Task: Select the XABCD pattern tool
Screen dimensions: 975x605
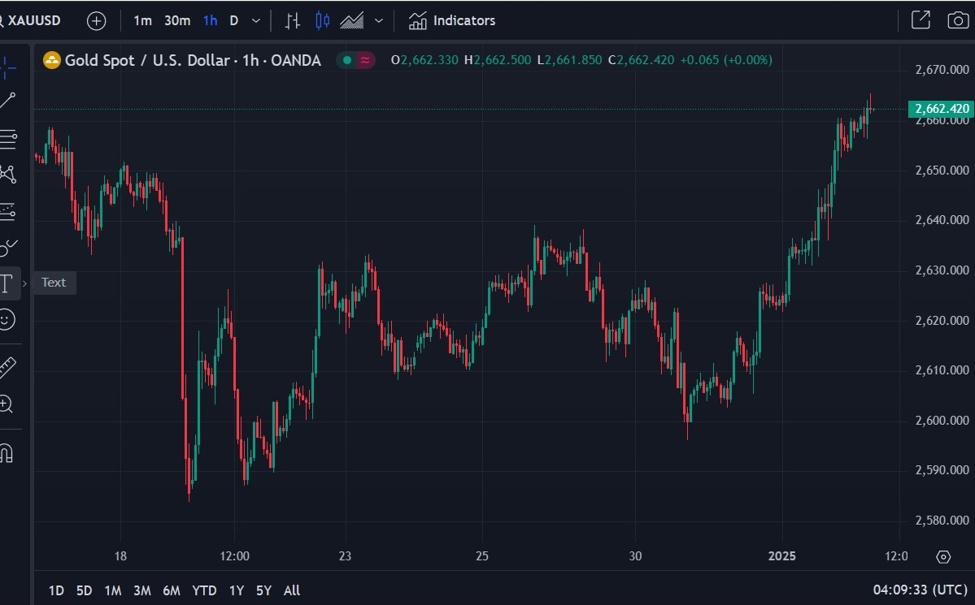Action: click(x=10, y=174)
